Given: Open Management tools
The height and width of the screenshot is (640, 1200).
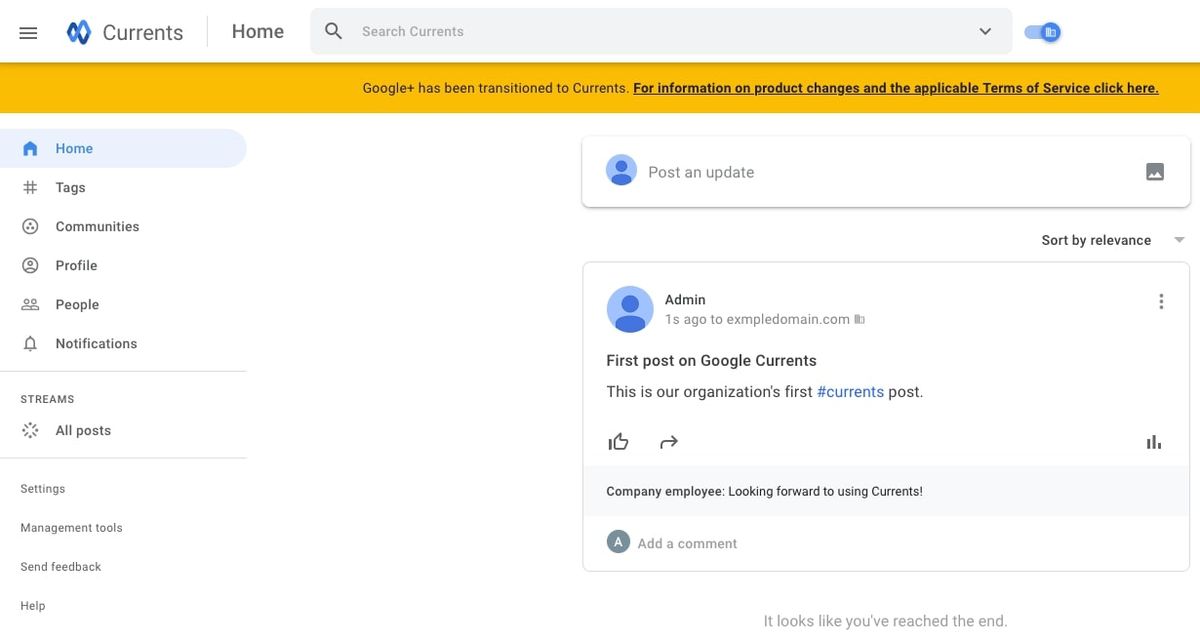Looking at the screenshot, I should pyautogui.click(x=71, y=527).
